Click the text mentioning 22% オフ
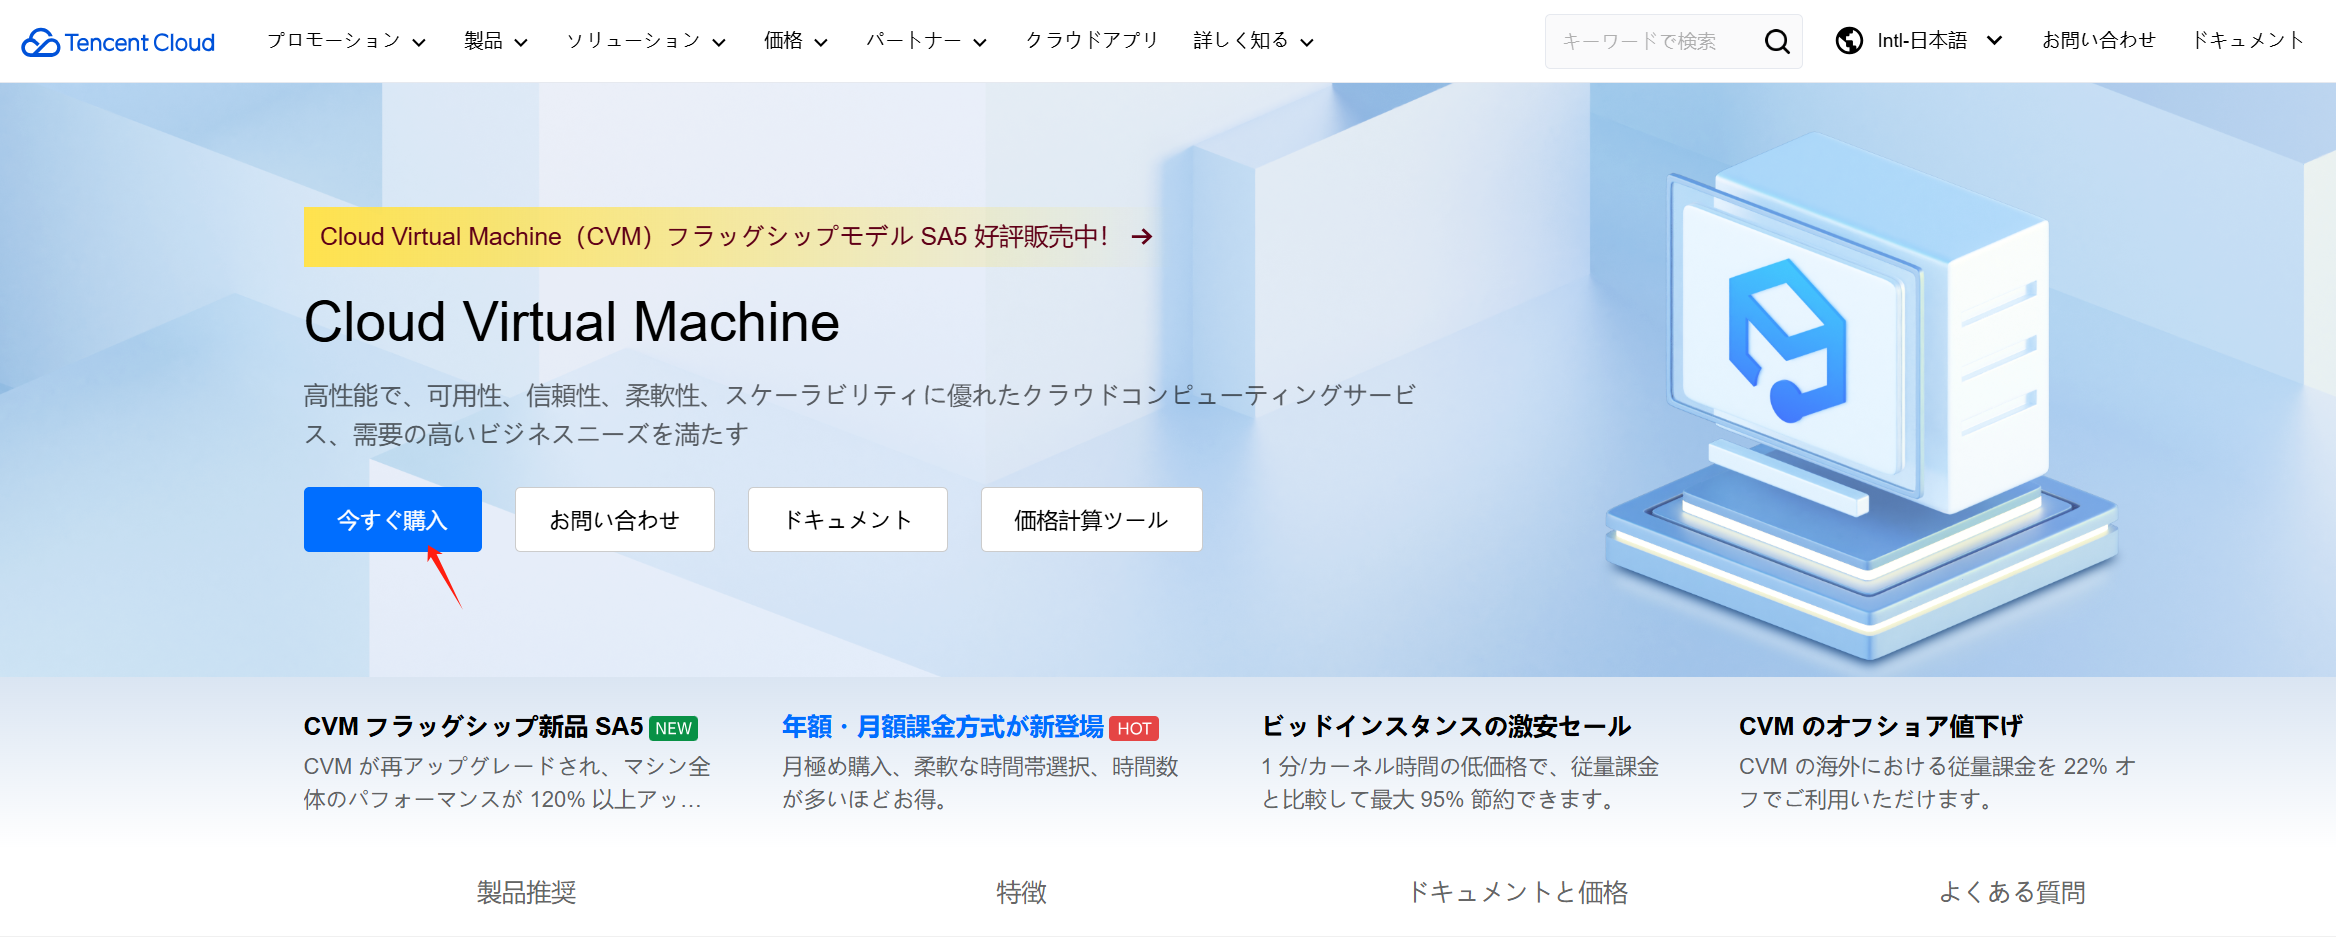Image resolution: width=2336 pixels, height=937 pixels. pos(1937,783)
